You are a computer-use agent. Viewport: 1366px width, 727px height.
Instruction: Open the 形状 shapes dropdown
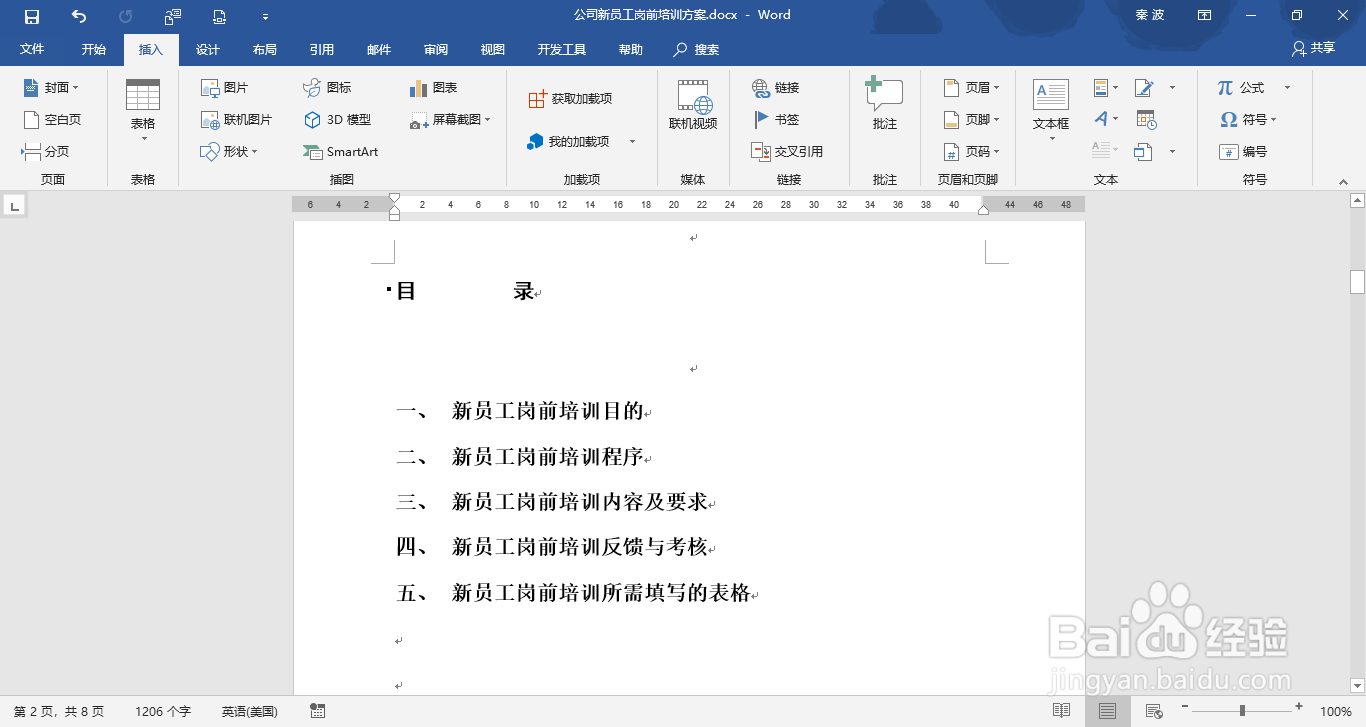pos(233,152)
